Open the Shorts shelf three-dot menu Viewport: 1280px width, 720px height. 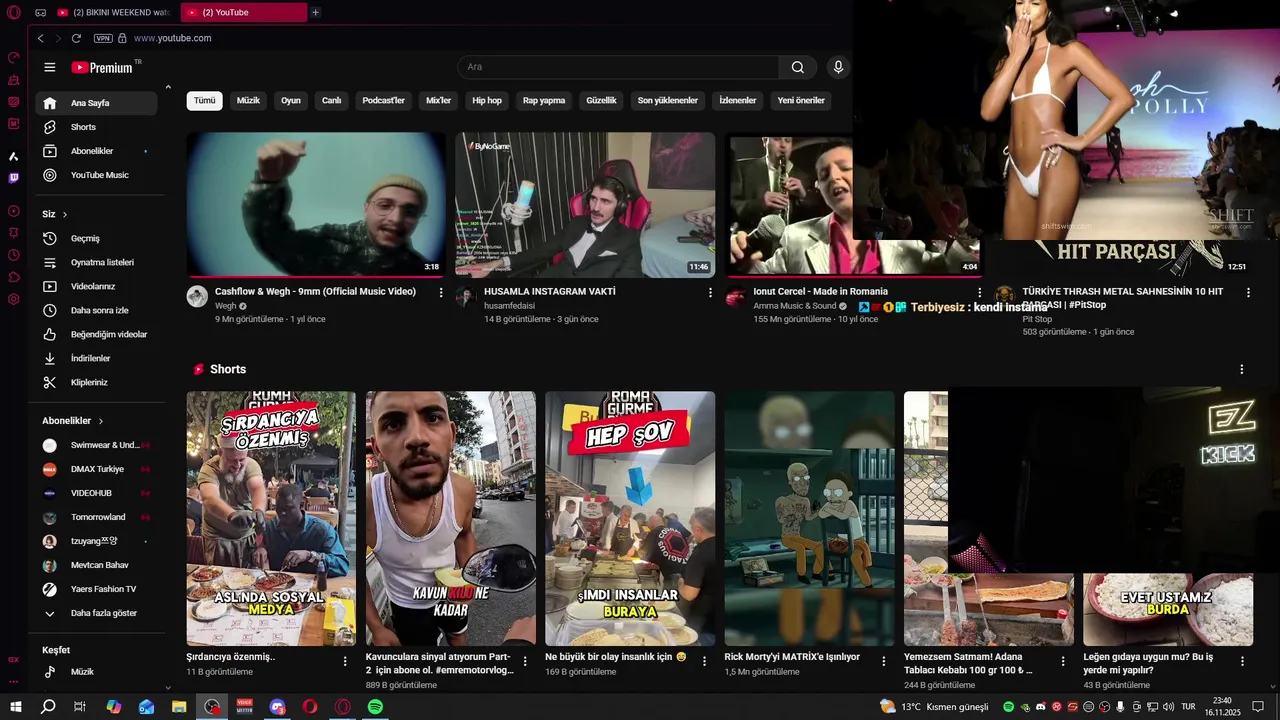[x=1242, y=369]
